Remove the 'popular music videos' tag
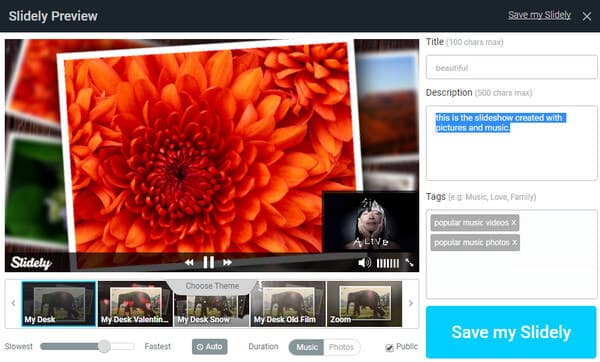 (x=514, y=223)
